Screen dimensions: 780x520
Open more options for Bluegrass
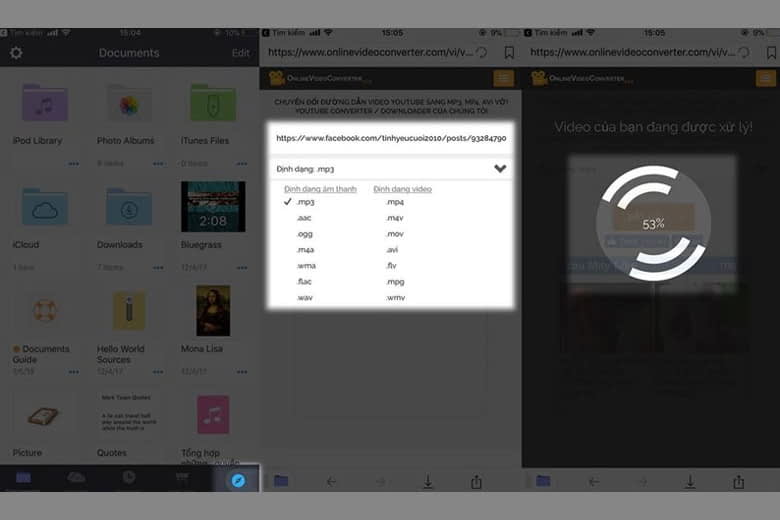tap(242, 268)
